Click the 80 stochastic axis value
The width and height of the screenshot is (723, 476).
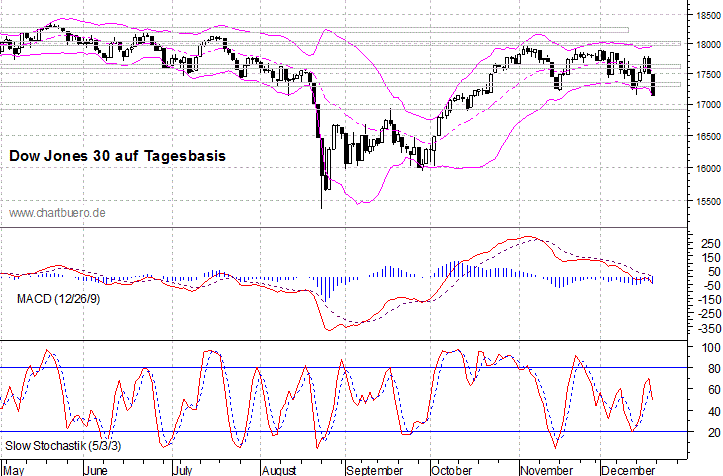[714, 369]
